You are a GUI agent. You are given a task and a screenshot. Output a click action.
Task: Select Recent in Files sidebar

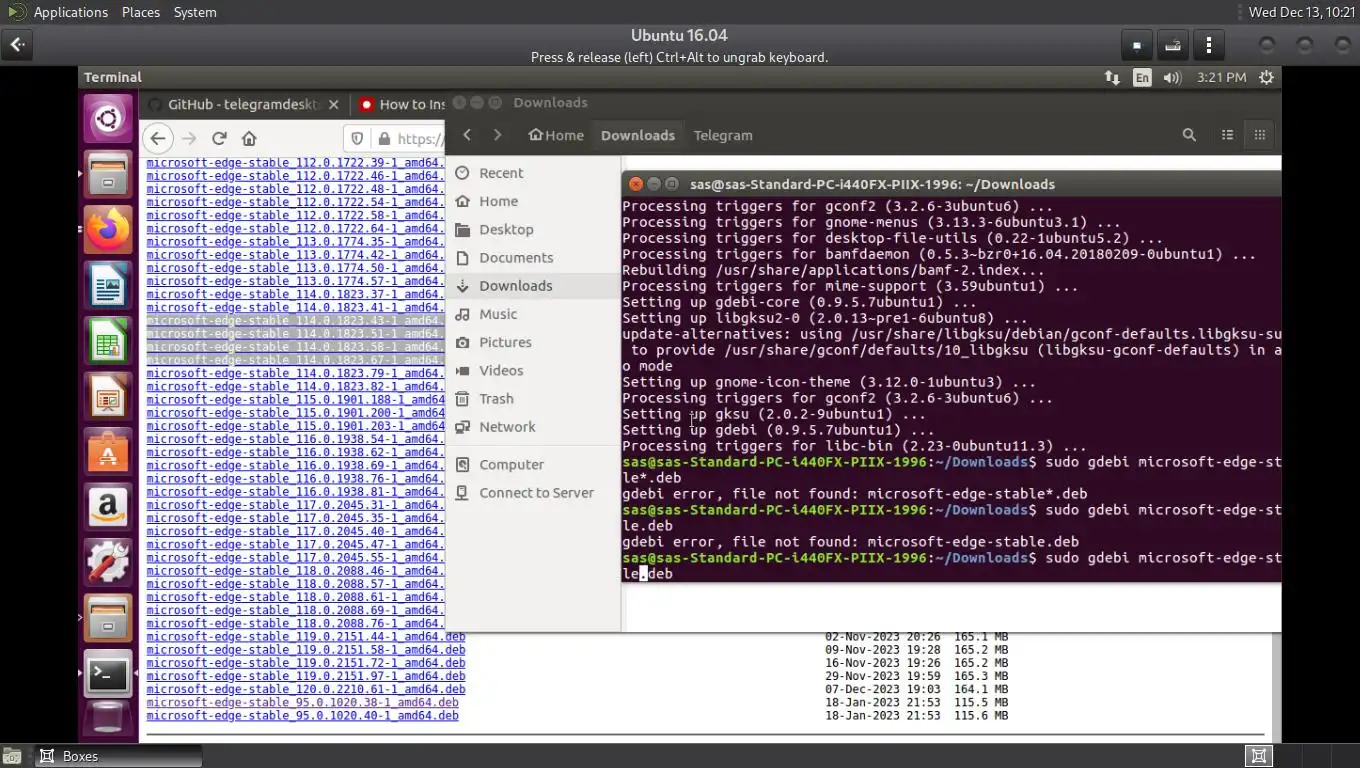click(x=533, y=173)
